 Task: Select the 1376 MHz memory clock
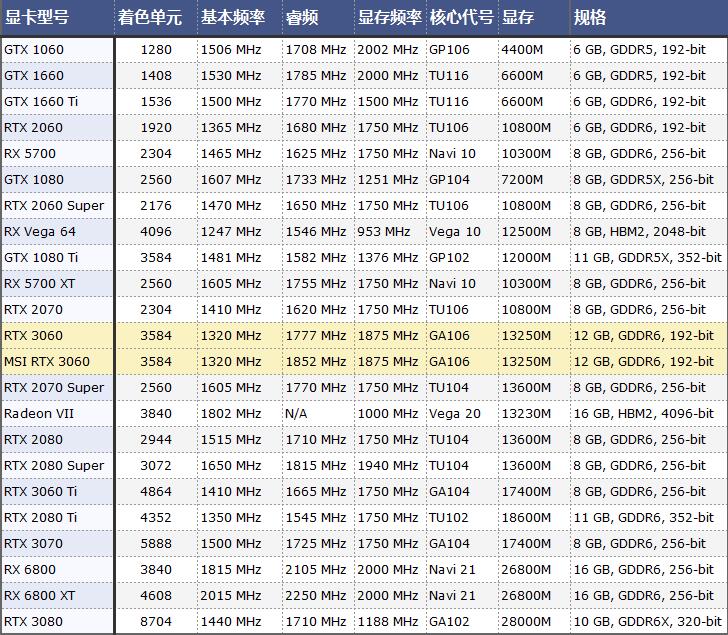[388, 258]
